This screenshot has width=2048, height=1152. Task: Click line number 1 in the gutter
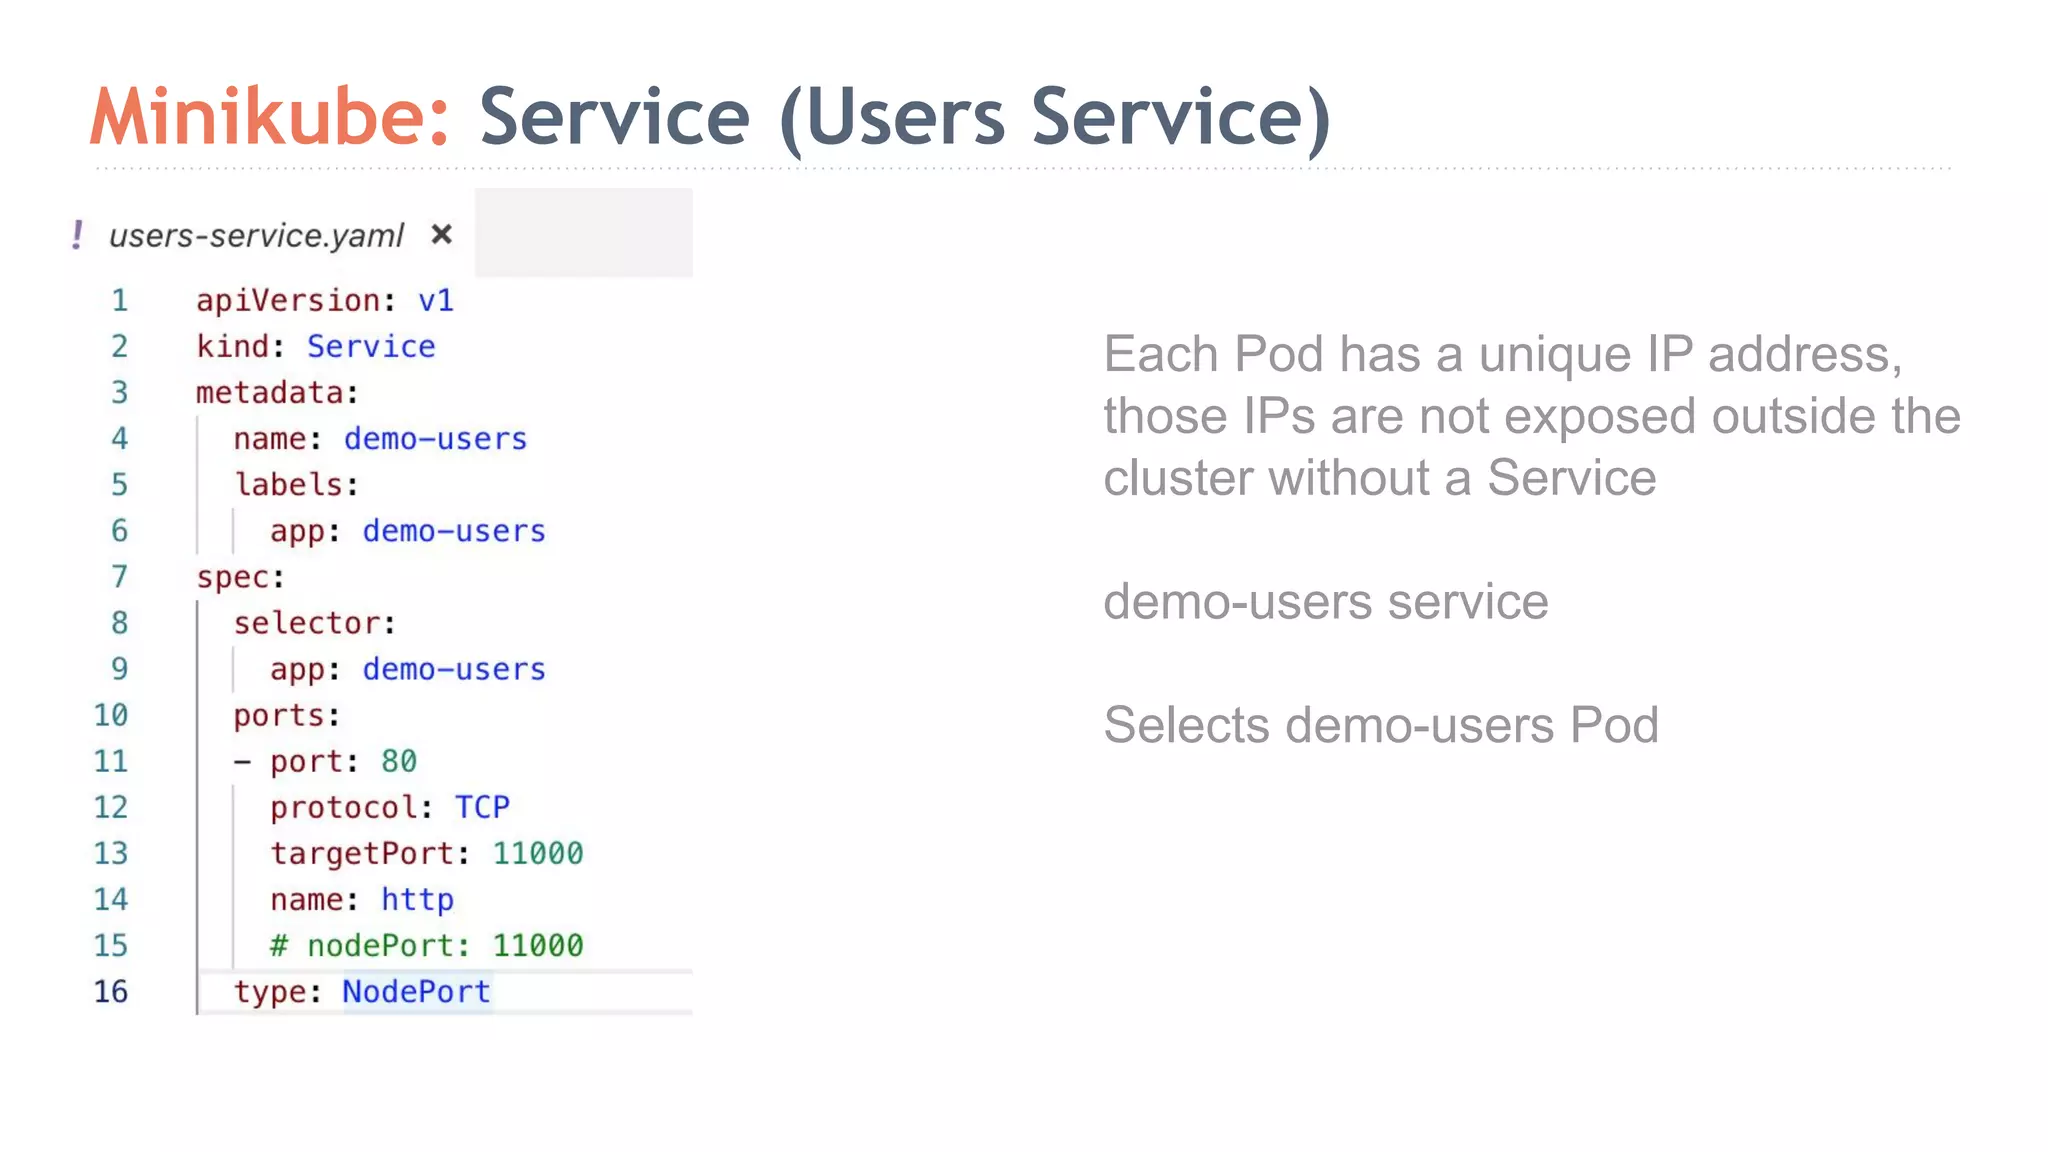coord(119,300)
